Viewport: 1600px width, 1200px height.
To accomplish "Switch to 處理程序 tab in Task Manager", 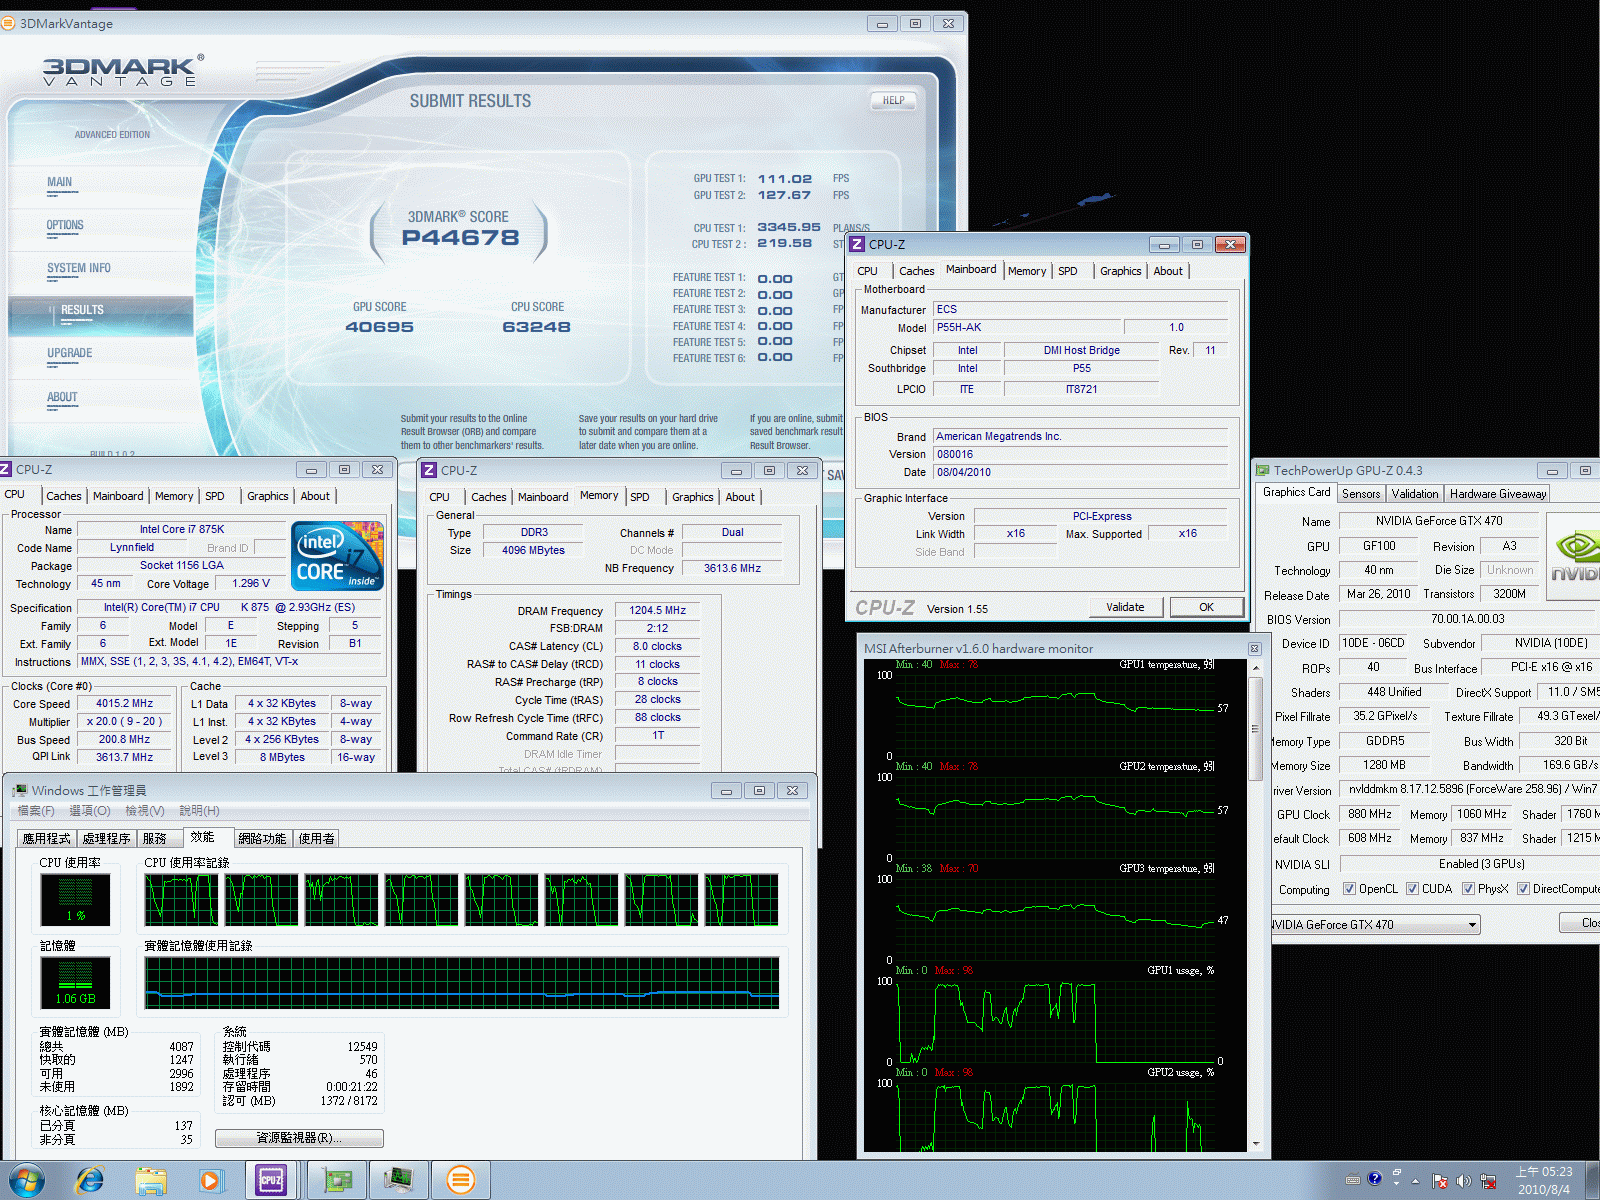I will [x=107, y=839].
